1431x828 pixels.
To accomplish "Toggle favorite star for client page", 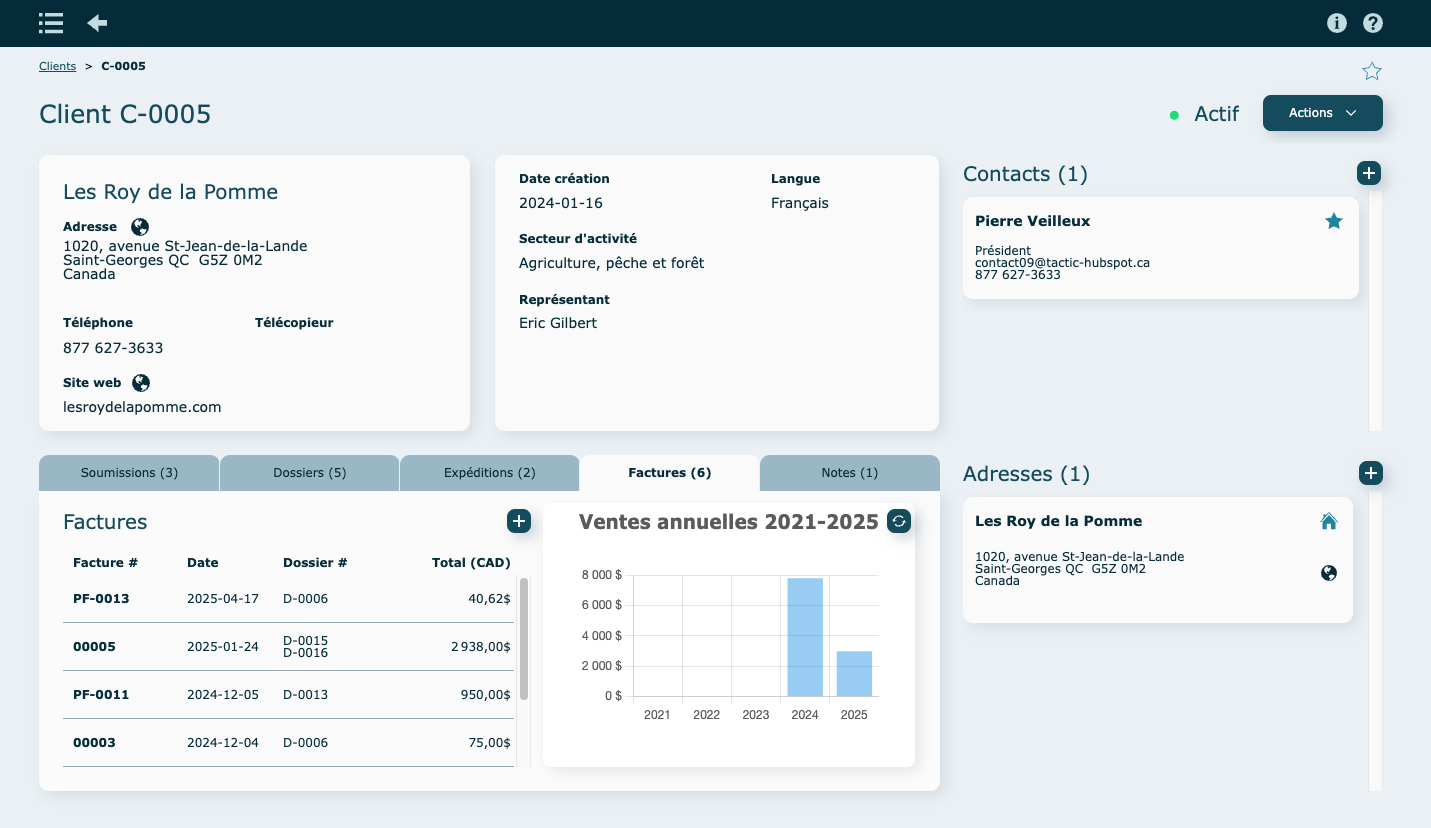I will [1372, 71].
